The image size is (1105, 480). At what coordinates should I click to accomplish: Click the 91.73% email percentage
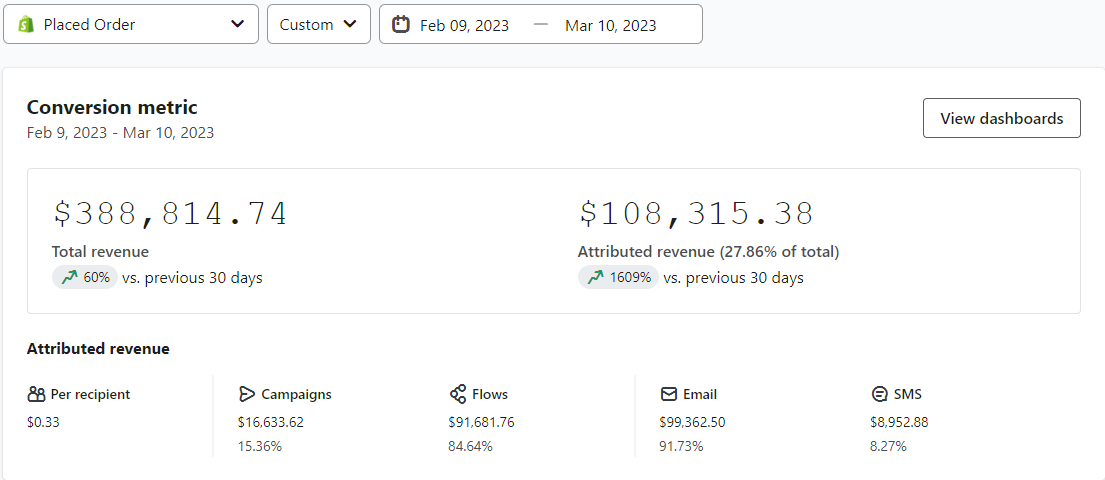pyautogui.click(x=681, y=446)
